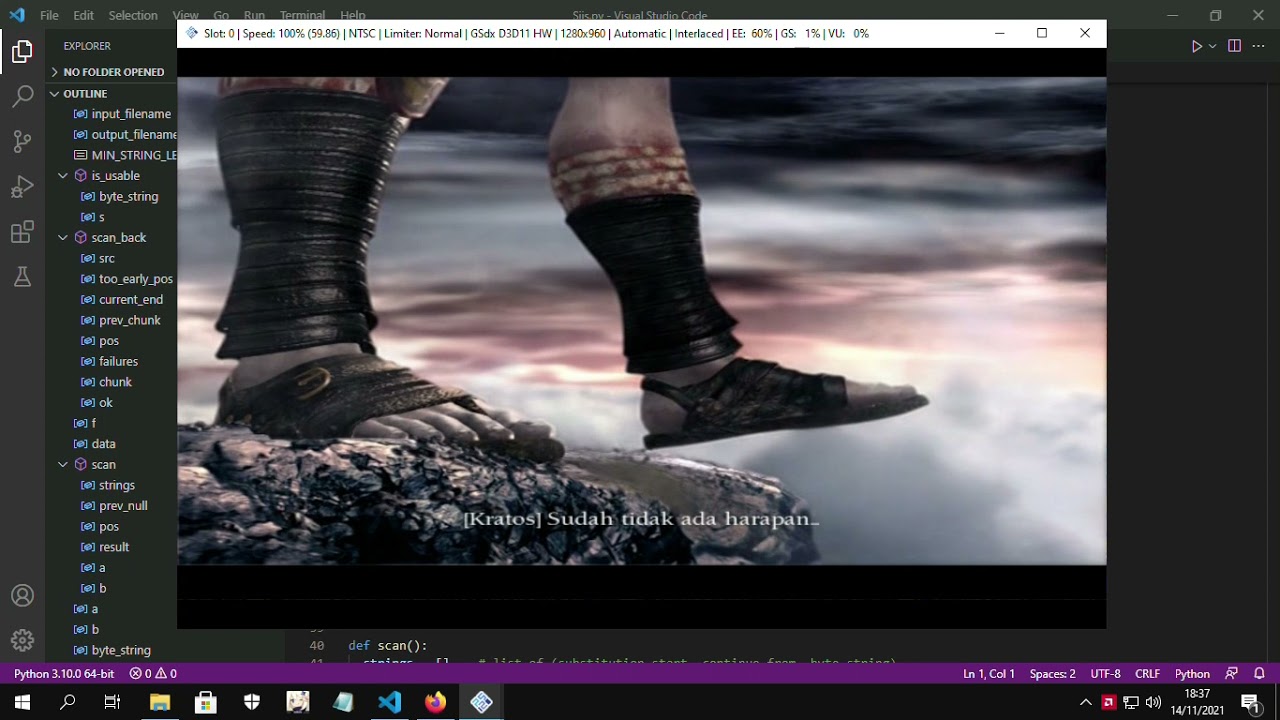Open the File menu
1280x720 pixels.
pos(49,15)
